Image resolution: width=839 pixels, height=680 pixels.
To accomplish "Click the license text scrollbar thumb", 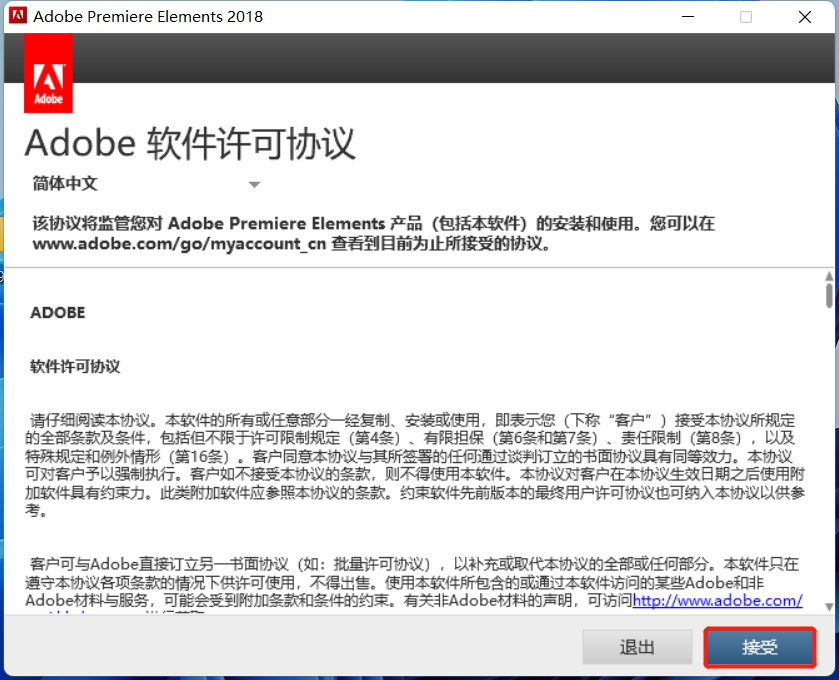I will 828,296.
